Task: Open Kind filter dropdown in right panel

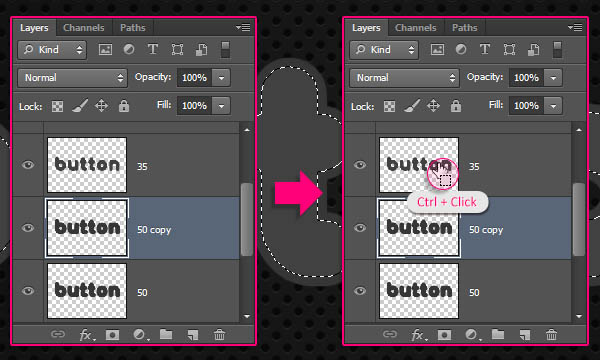Action: (x=384, y=50)
